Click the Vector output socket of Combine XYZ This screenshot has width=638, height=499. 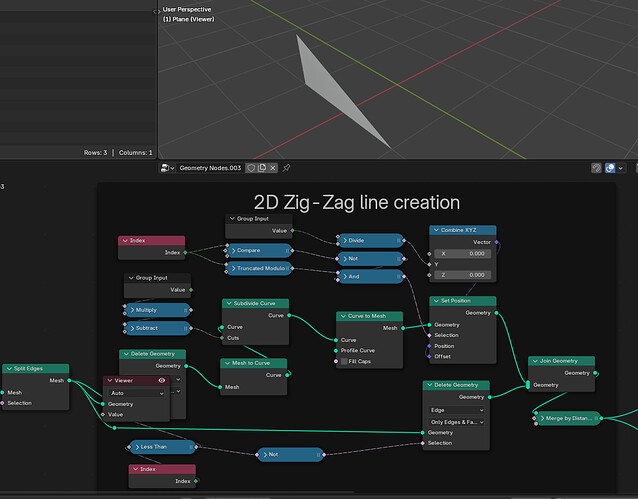(x=496, y=242)
